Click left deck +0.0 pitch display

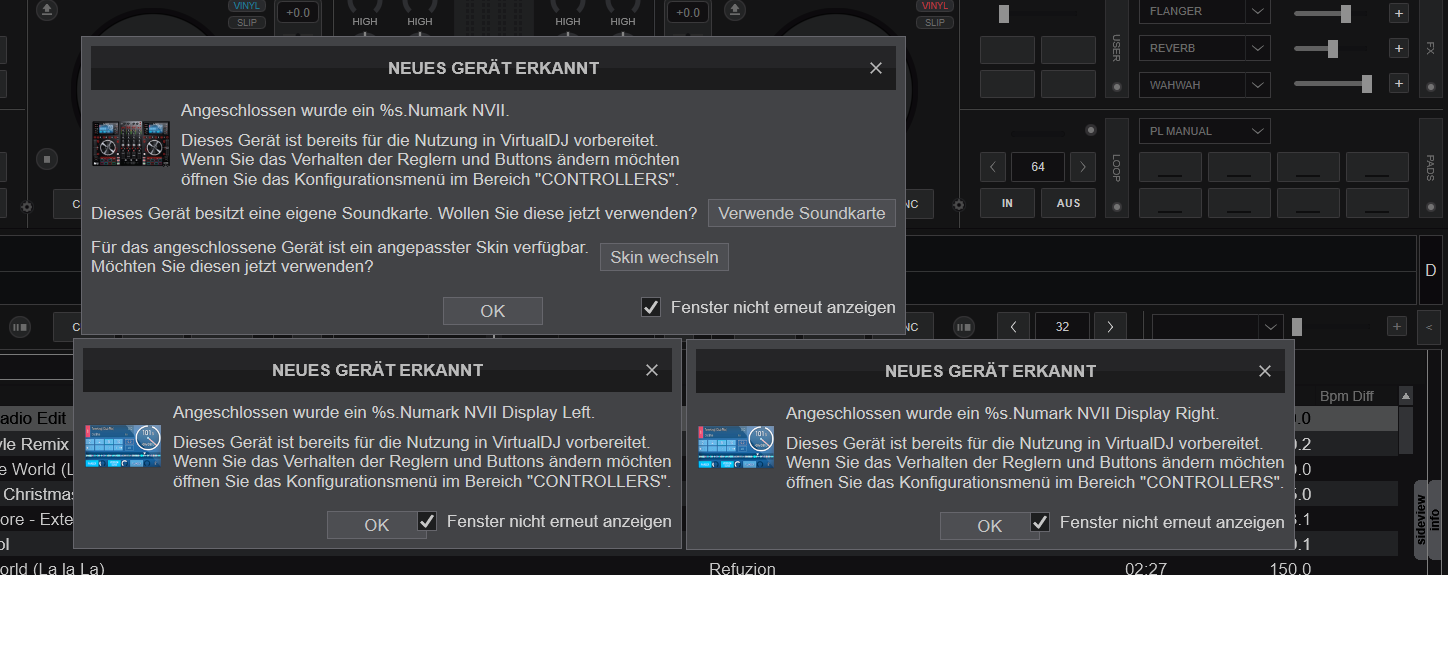pos(298,12)
